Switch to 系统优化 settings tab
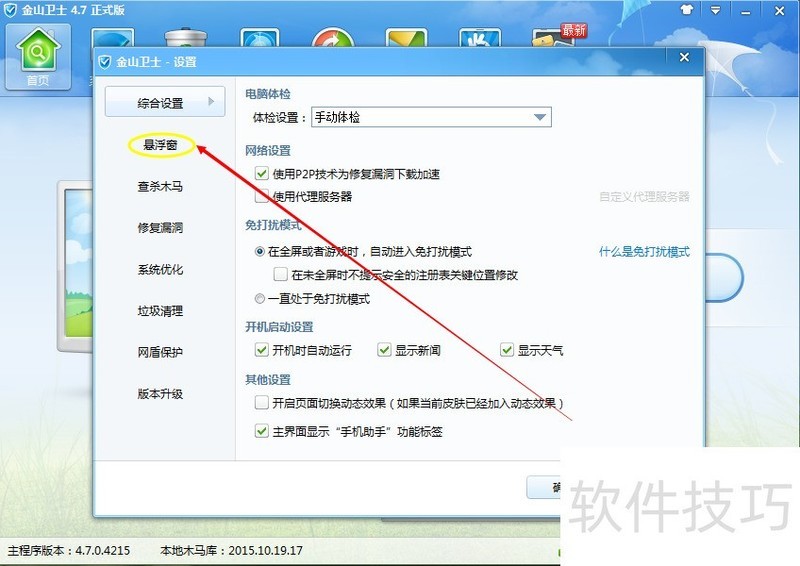Image resolution: width=800 pixels, height=566 pixels. 160,269
